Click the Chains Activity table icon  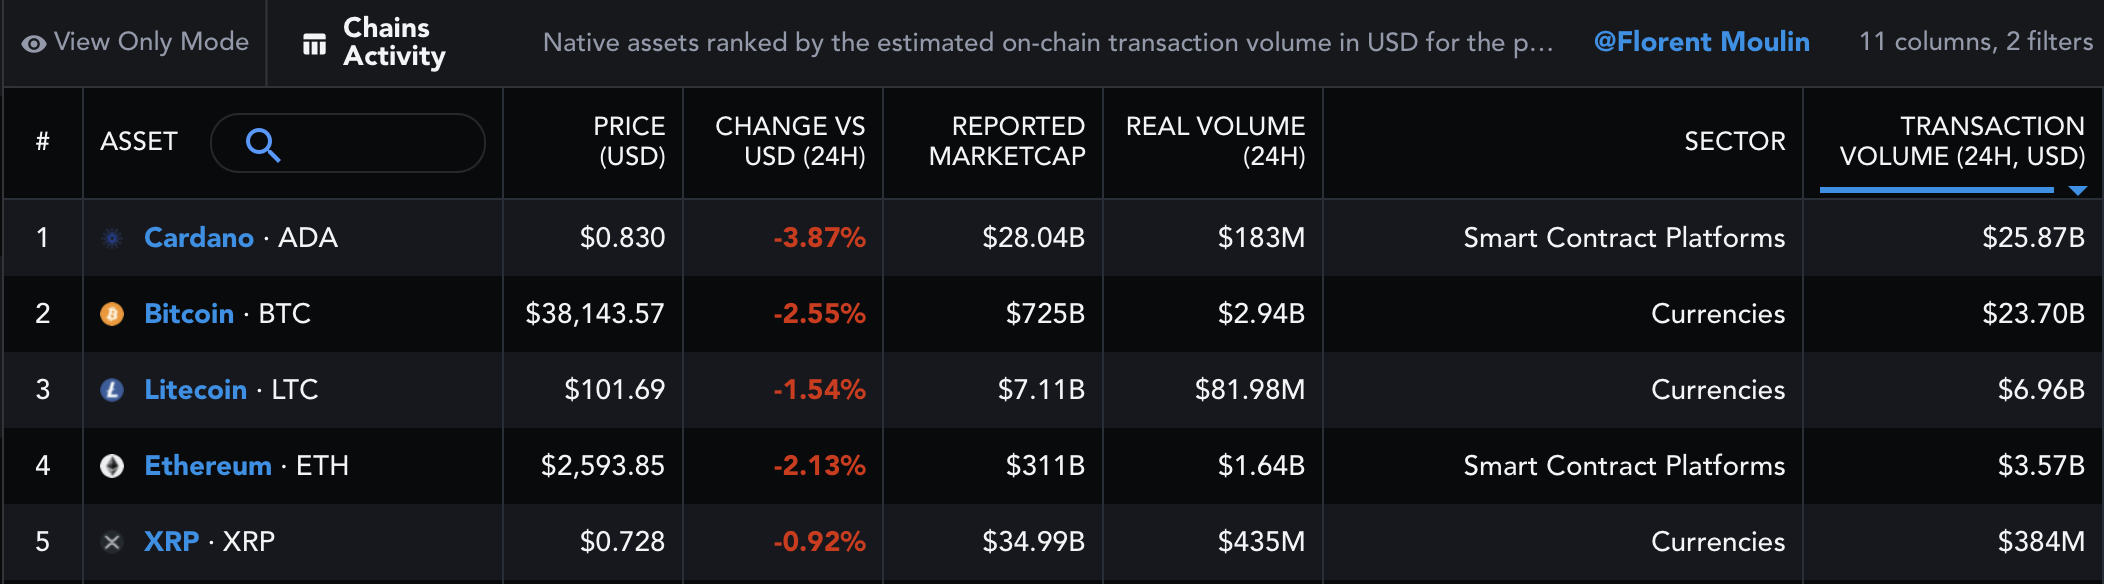[313, 42]
